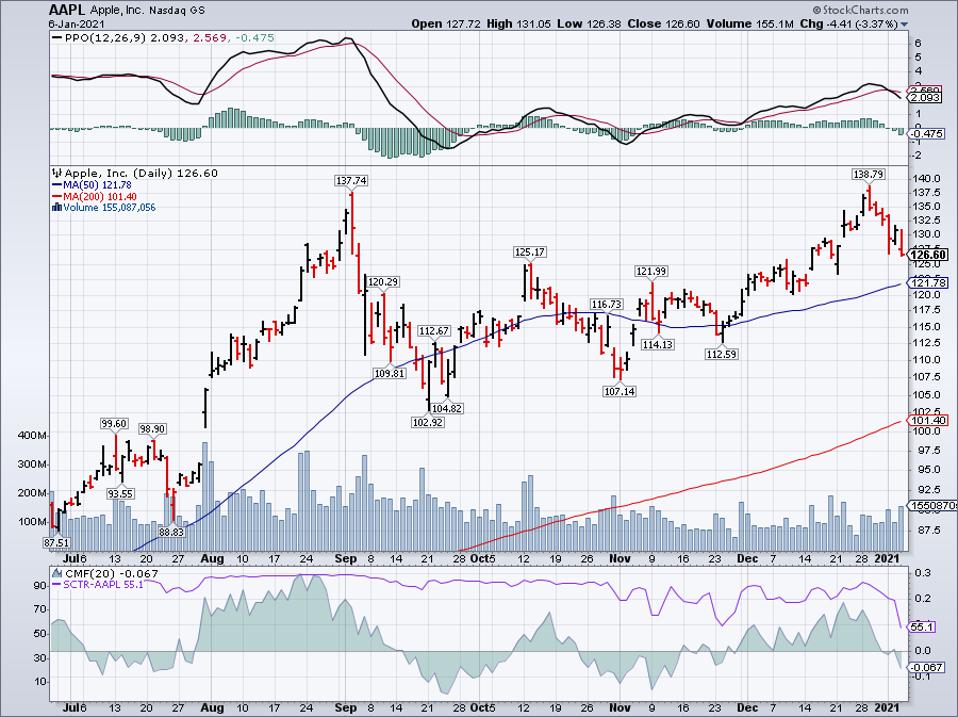Click the 138.79 high price label
The width and height of the screenshot is (958, 717).
coord(869,174)
